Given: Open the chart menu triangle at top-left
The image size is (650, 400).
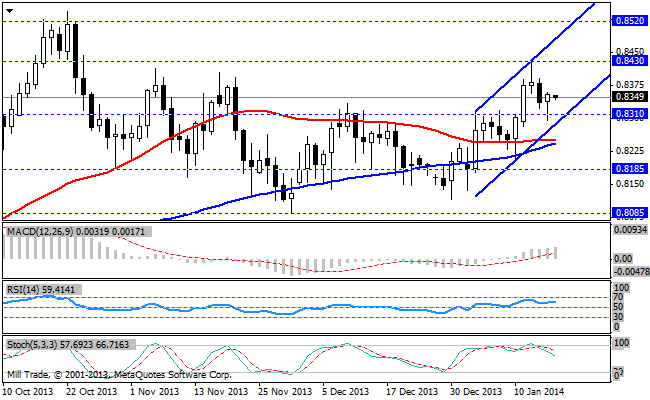Looking at the screenshot, I should tap(9, 11).
